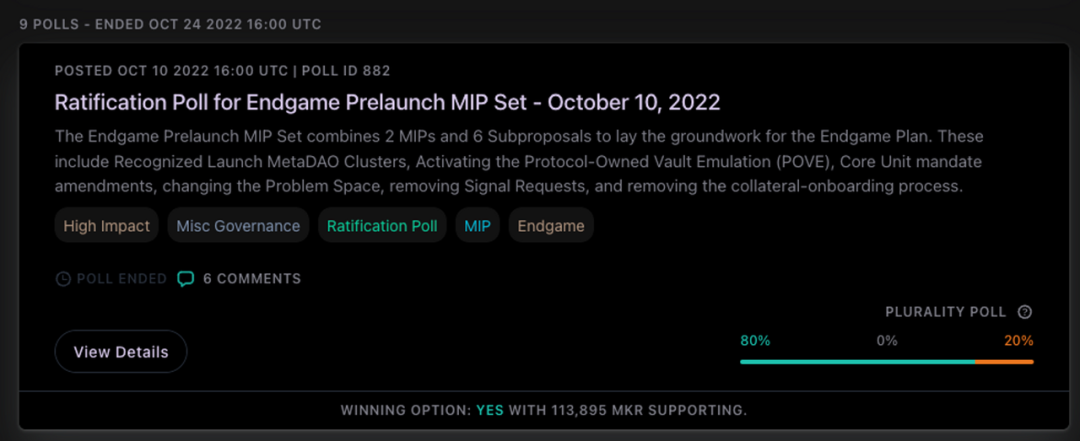The image size is (1080, 441).
Task: Click the Plurality Poll label
Action: tap(945, 312)
